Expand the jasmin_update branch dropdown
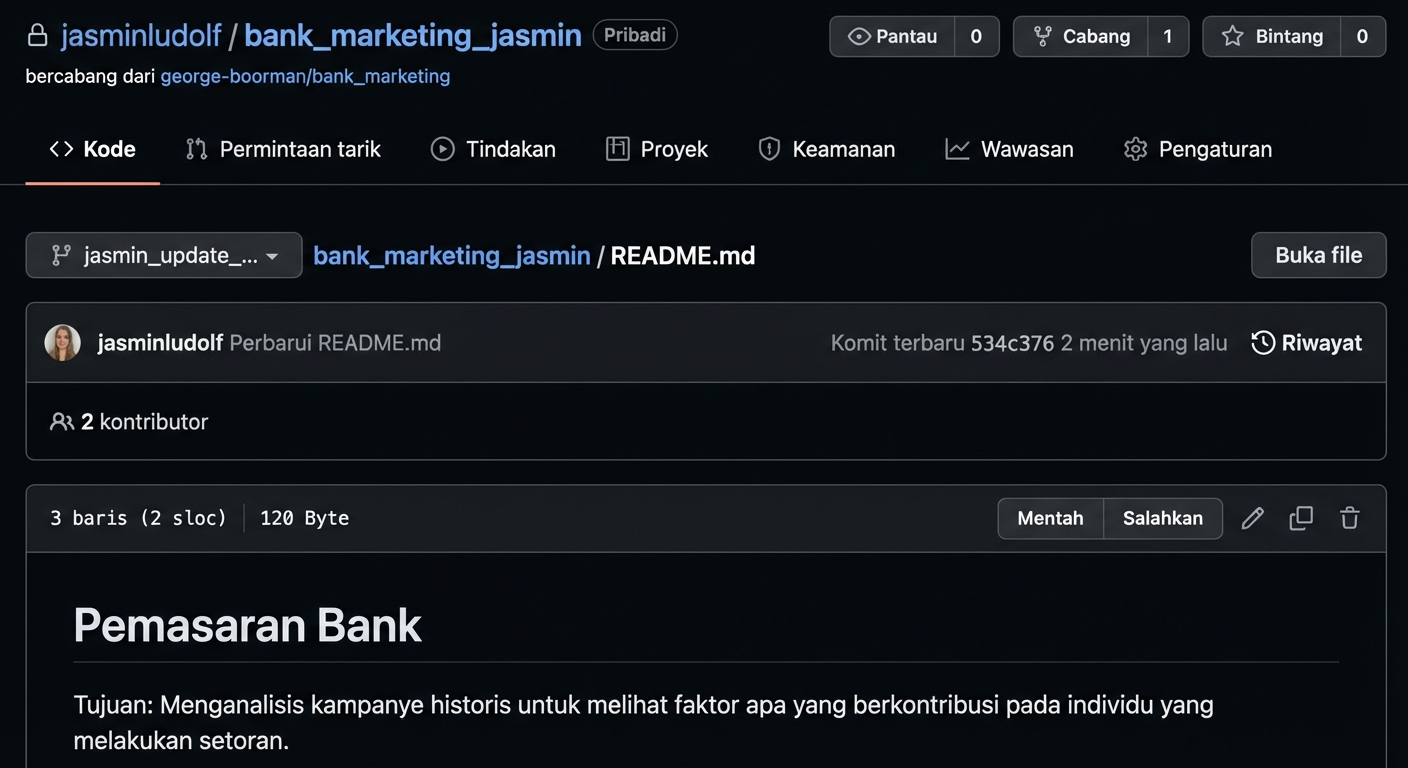Image resolution: width=1408 pixels, height=768 pixels. click(x=164, y=255)
